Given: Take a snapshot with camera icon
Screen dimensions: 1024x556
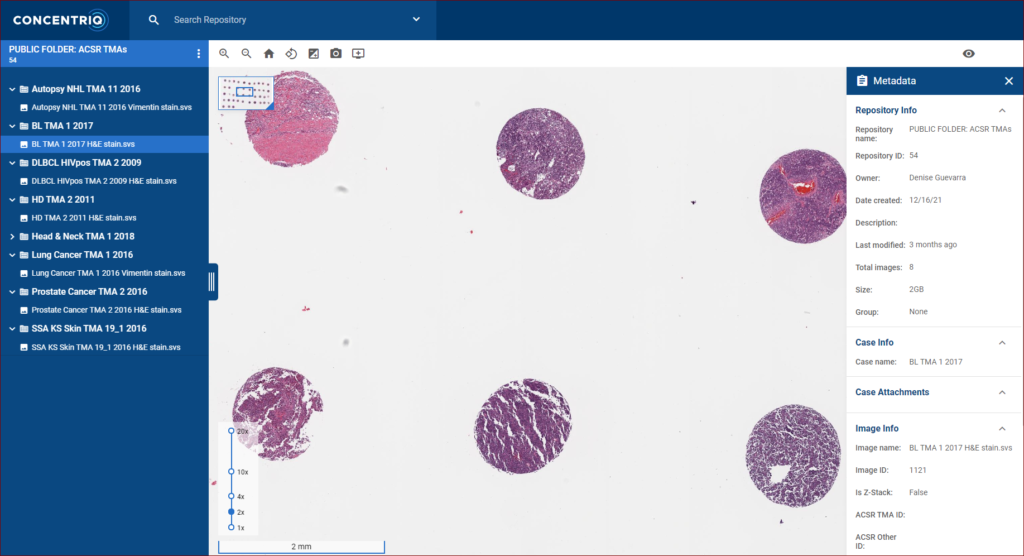Looking at the screenshot, I should point(336,54).
